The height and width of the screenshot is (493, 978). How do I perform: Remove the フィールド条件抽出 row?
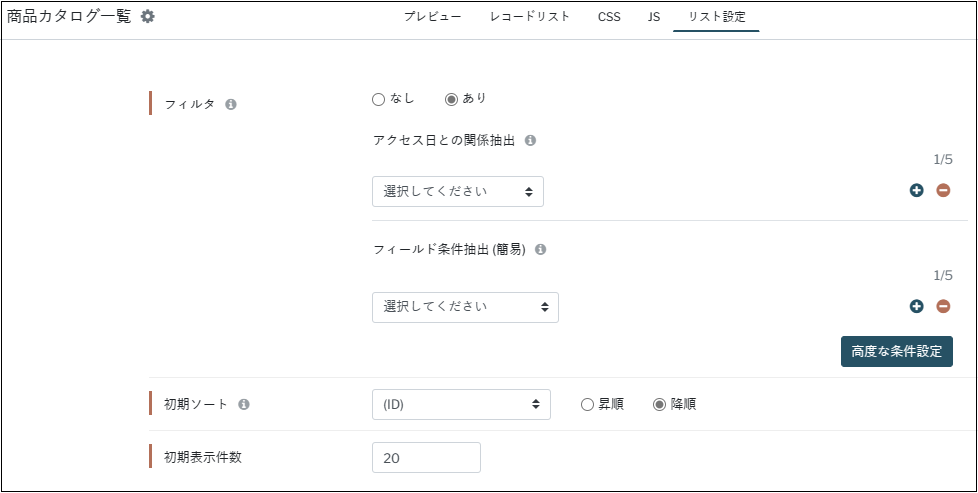point(943,306)
